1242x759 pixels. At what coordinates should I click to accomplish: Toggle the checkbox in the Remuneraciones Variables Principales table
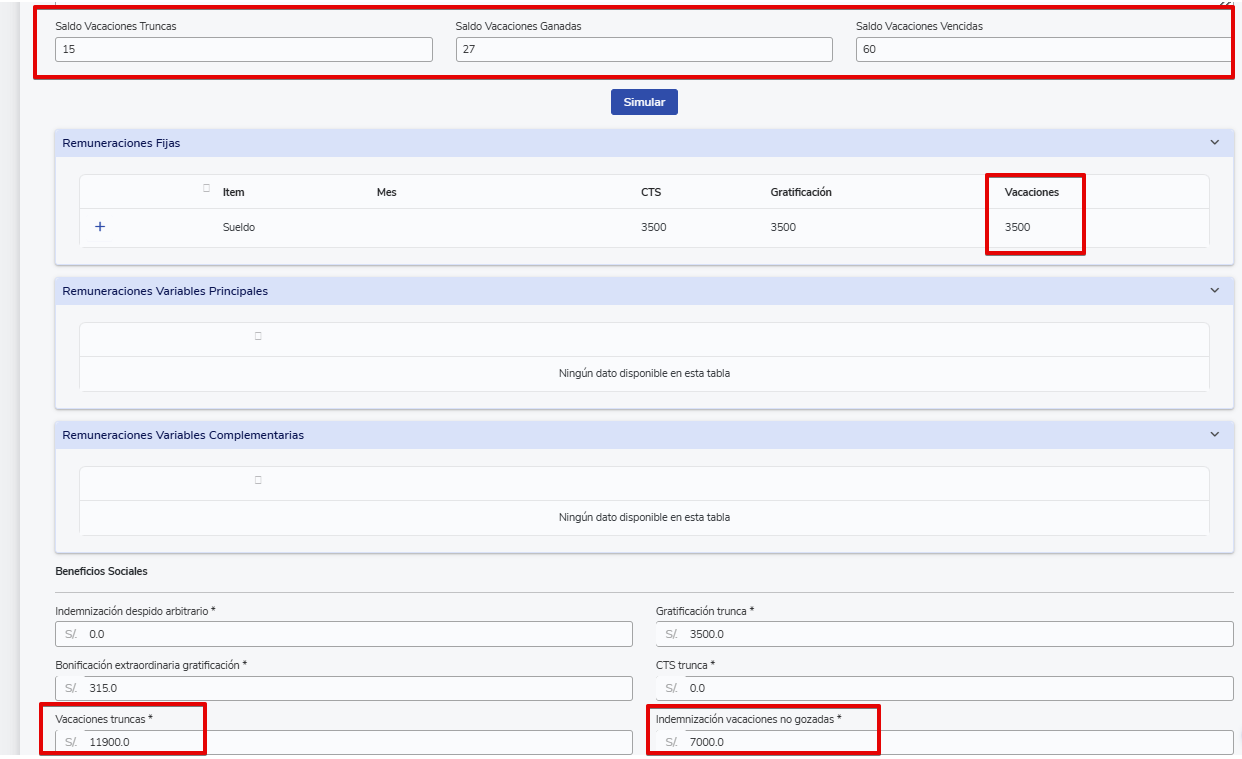point(258,336)
